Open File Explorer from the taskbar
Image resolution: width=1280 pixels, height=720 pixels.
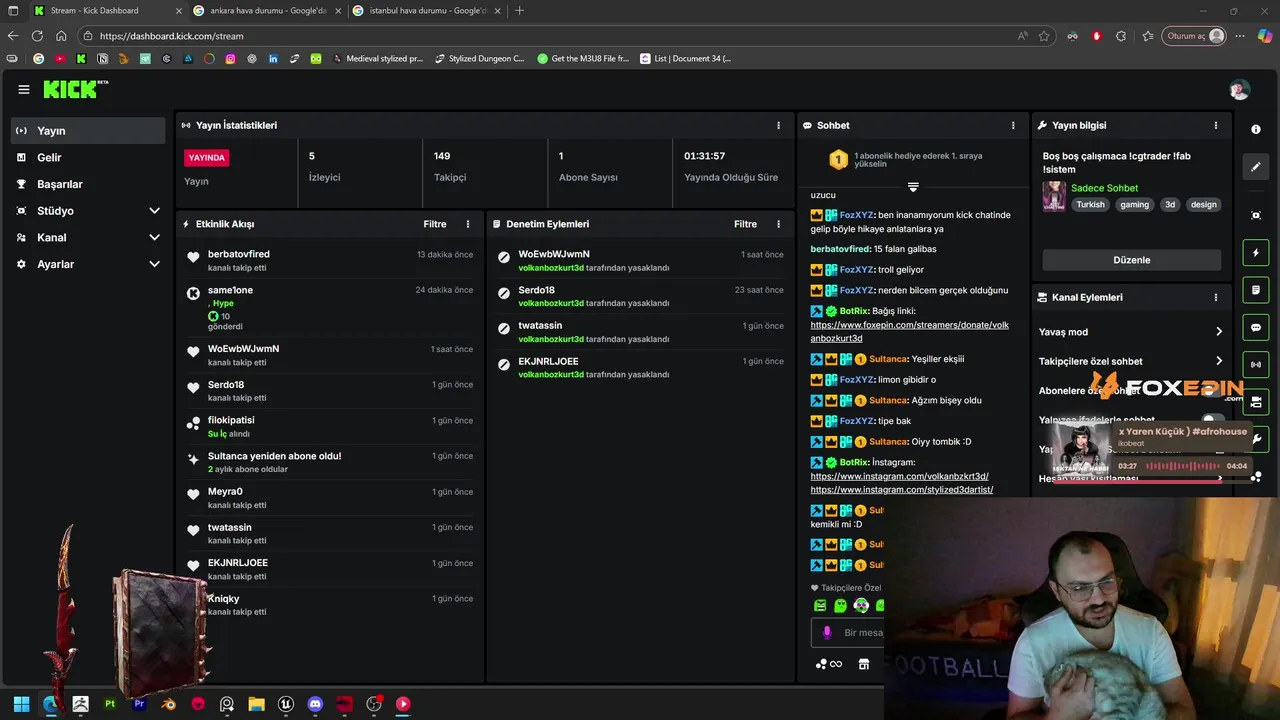coord(256,704)
